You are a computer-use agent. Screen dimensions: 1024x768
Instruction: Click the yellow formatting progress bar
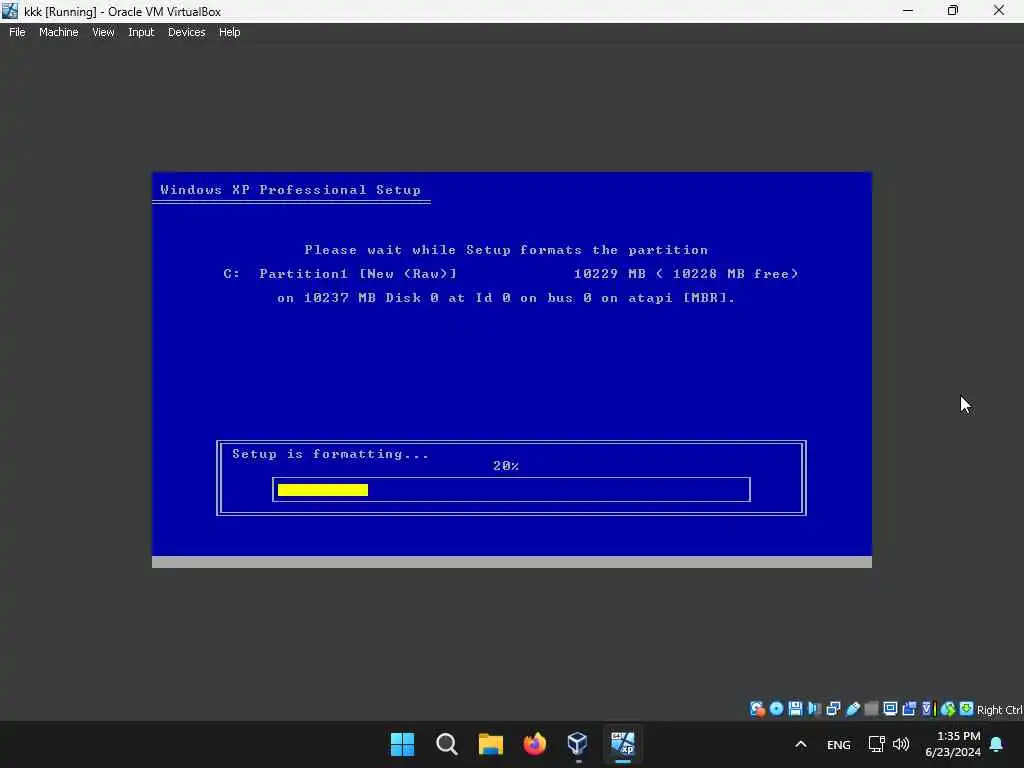(323, 490)
